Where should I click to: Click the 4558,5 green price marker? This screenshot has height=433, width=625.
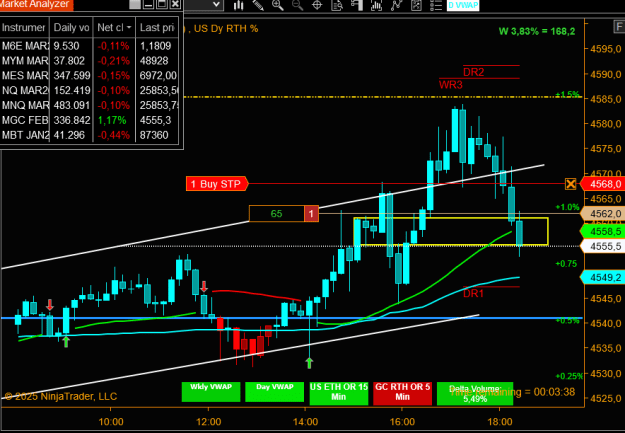604,231
